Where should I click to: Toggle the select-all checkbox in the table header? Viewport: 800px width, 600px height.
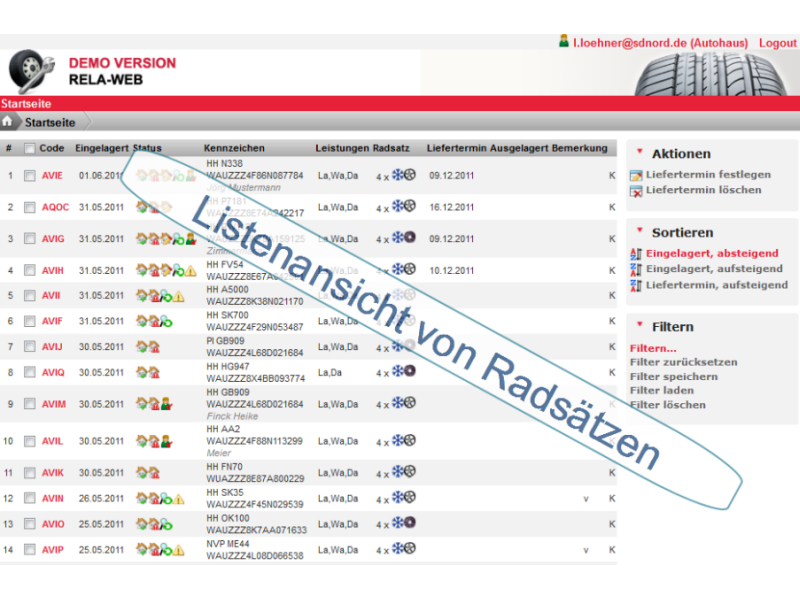click(29, 149)
